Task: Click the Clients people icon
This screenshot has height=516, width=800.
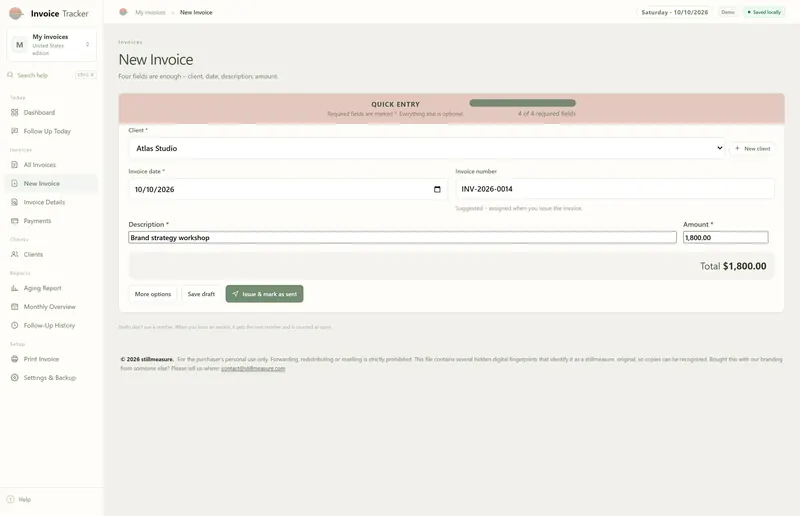Action: click(x=14, y=254)
